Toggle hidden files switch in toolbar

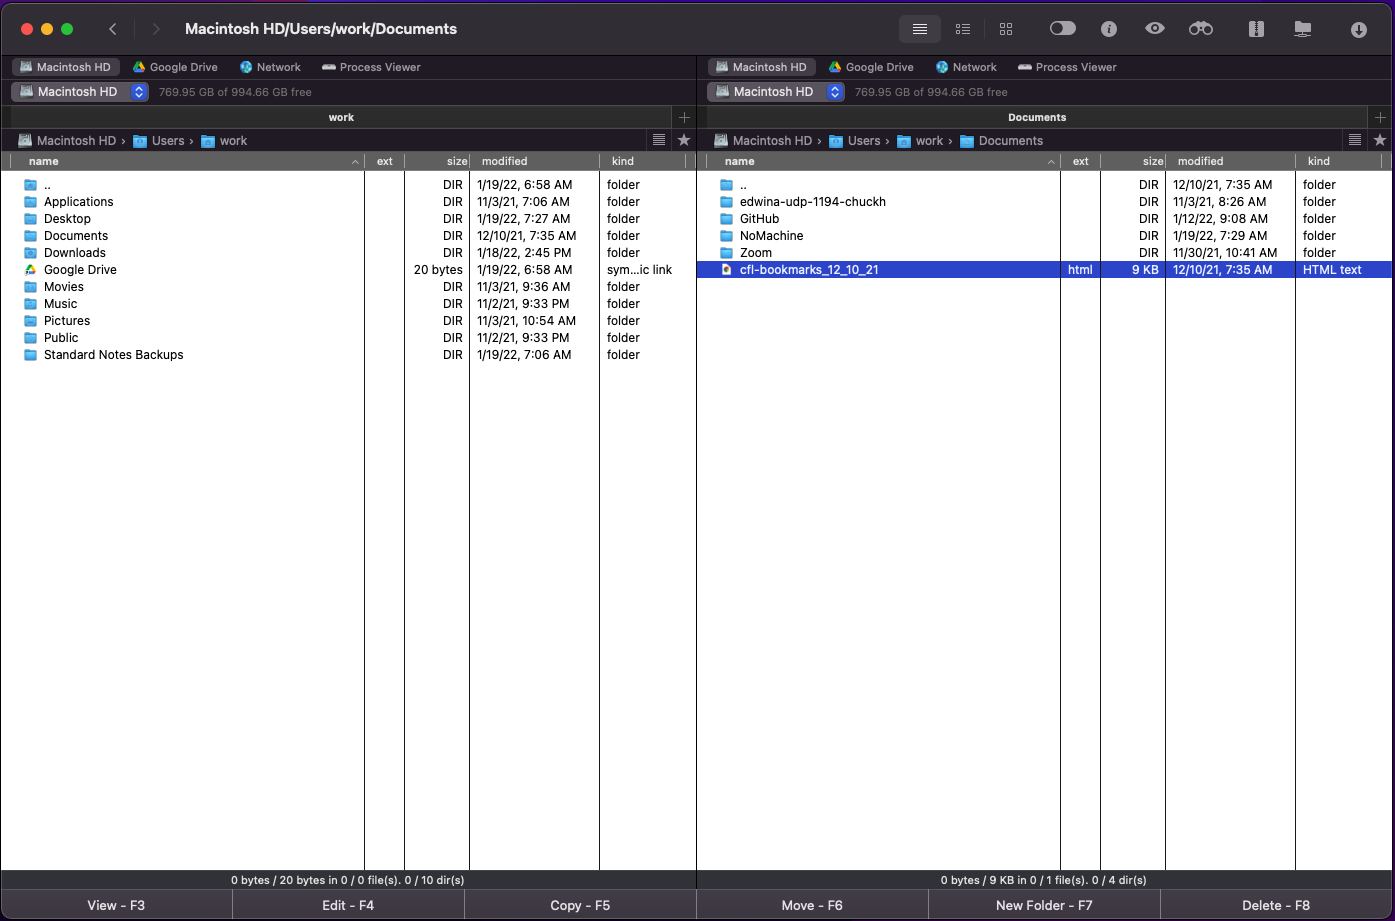1063,29
